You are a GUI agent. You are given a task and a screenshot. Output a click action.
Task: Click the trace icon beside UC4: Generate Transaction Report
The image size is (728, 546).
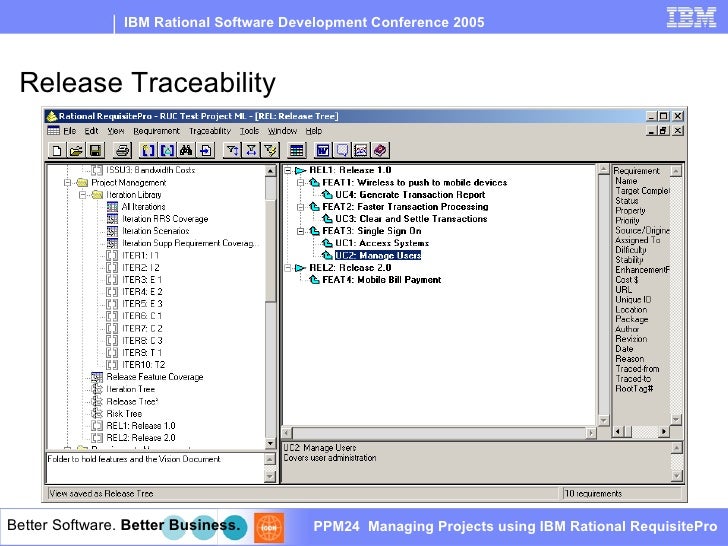pyautogui.click(x=327, y=195)
